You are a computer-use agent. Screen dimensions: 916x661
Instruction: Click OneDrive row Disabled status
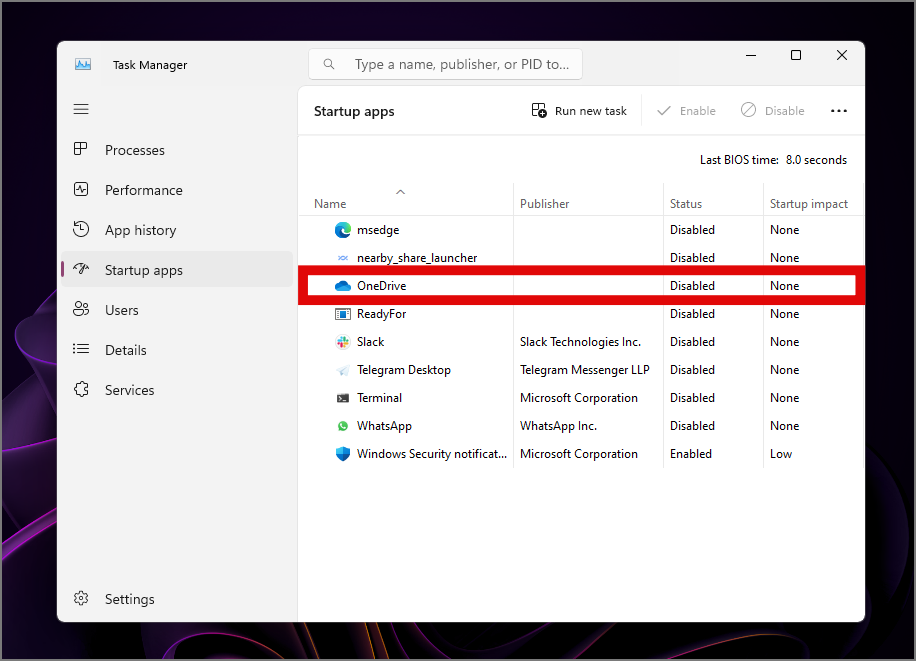click(x=692, y=286)
